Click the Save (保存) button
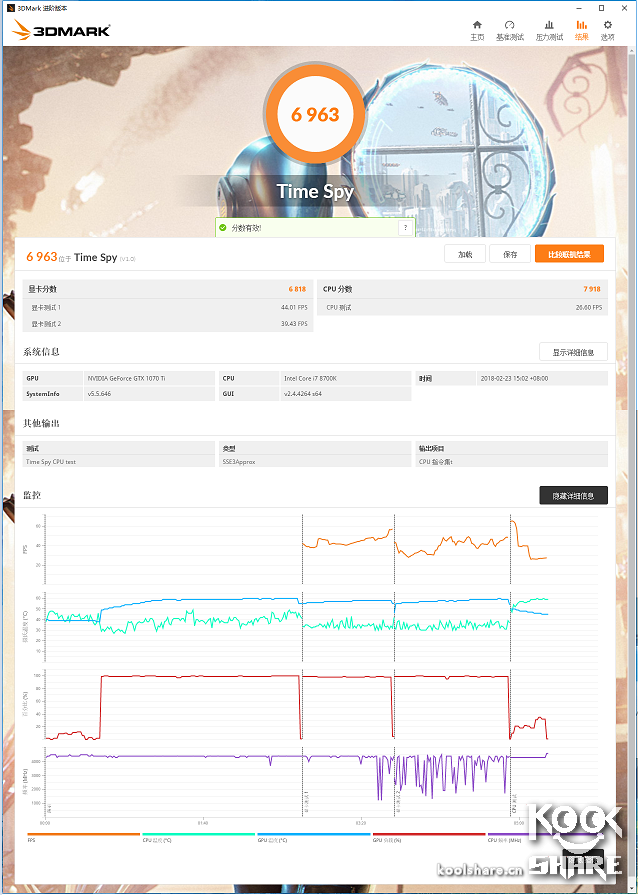 pos(510,255)
